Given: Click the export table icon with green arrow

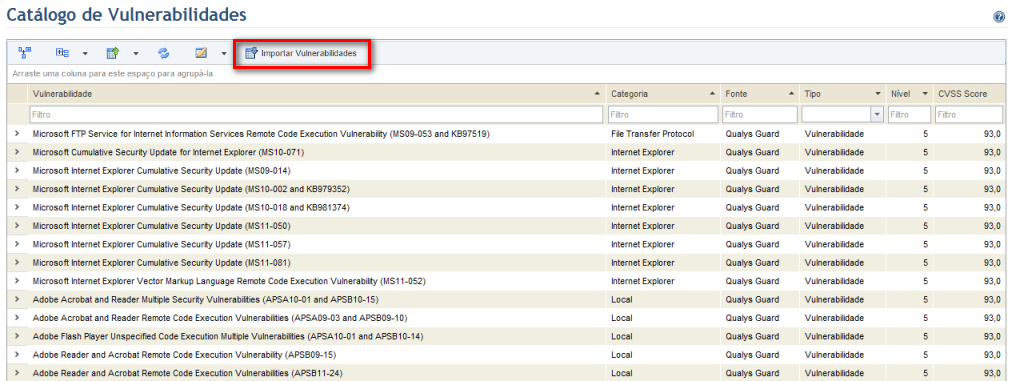Looking at the screenshot, I should (x=112, y=52).
